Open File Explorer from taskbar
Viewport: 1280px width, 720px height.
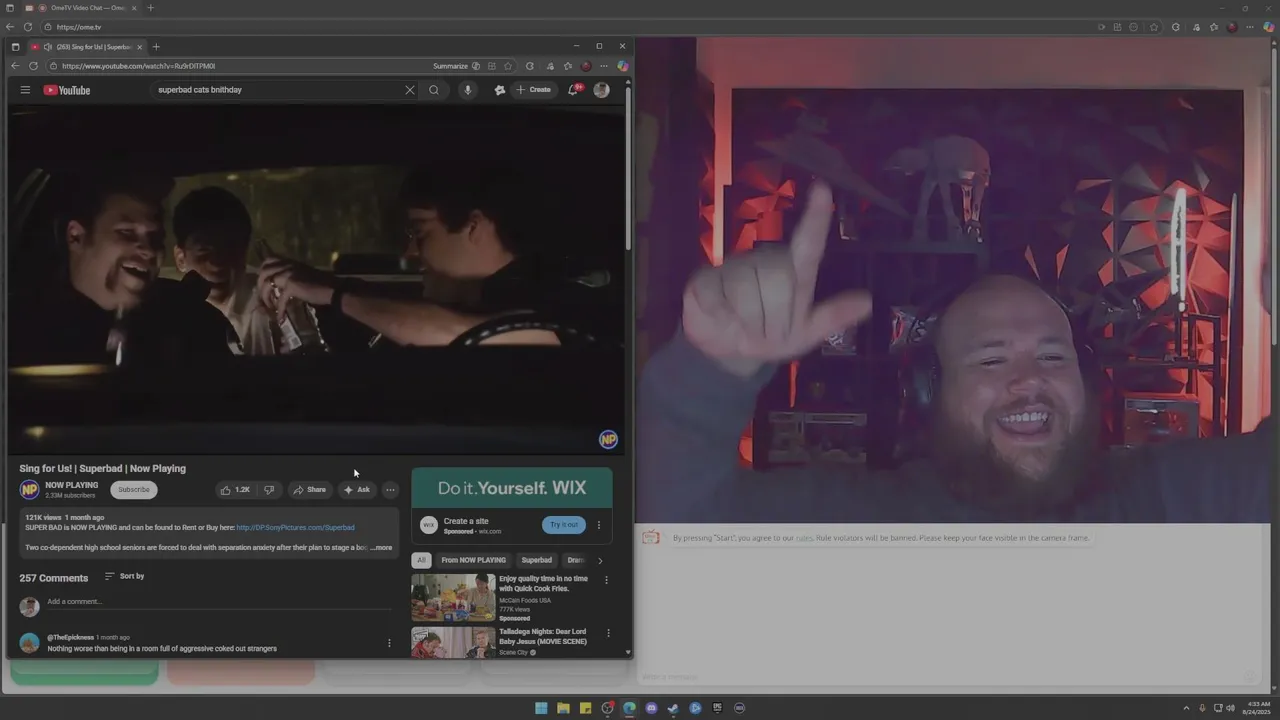point(563,708)
